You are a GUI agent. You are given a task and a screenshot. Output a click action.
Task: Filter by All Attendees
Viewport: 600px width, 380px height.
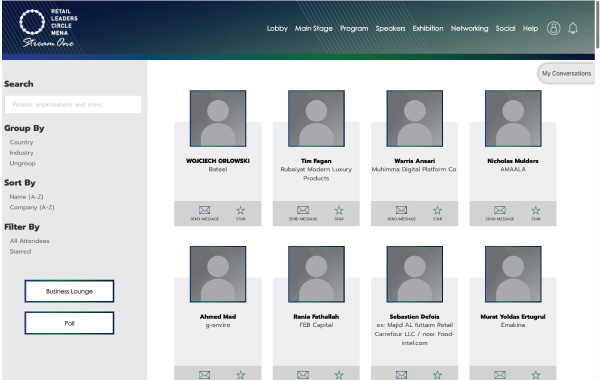(x=29, y=241)
